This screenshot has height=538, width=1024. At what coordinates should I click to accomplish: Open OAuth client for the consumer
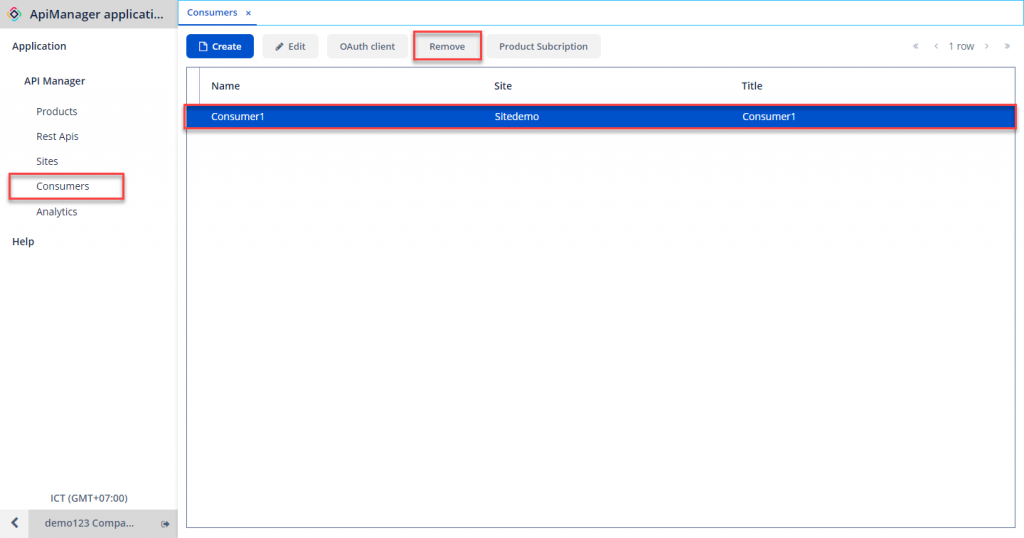[367, 46]
